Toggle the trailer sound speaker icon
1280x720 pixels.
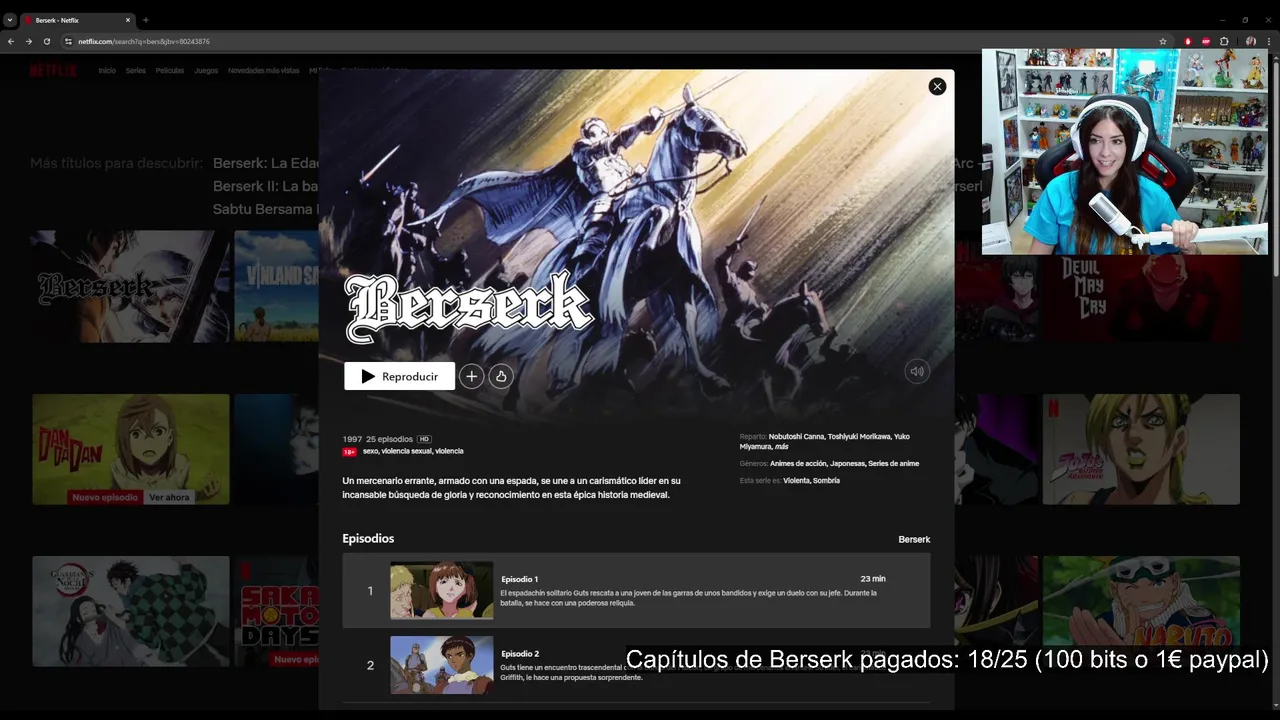tap(917, 371)
